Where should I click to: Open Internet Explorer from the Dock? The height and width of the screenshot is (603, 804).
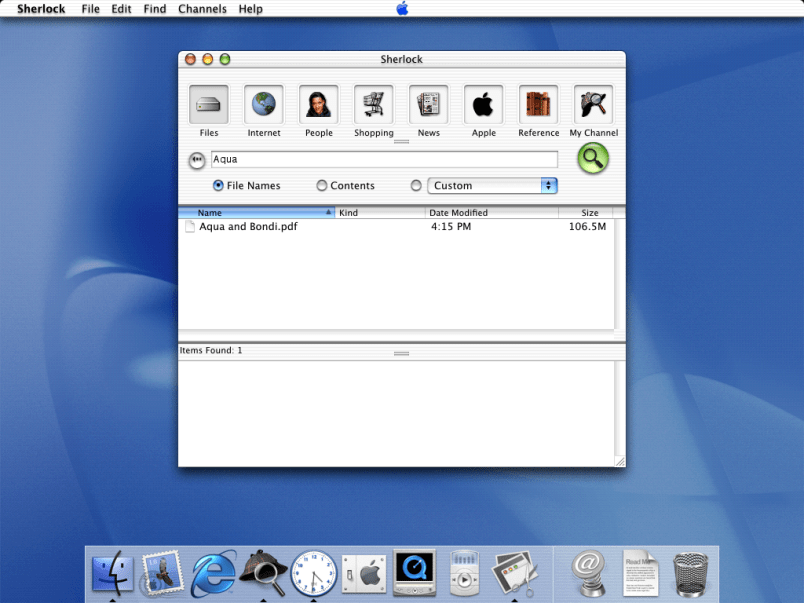[x=214, y=572]
